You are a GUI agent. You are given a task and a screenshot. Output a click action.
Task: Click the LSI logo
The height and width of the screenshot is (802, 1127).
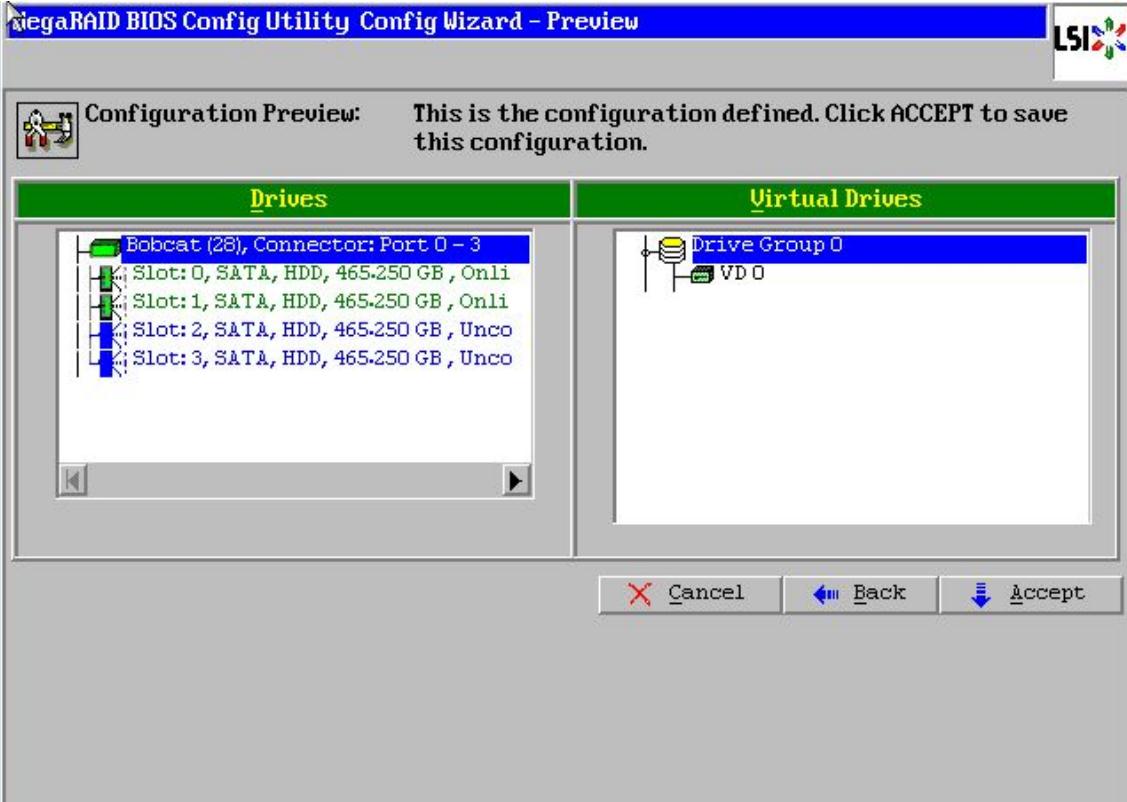pos(1090,40)
